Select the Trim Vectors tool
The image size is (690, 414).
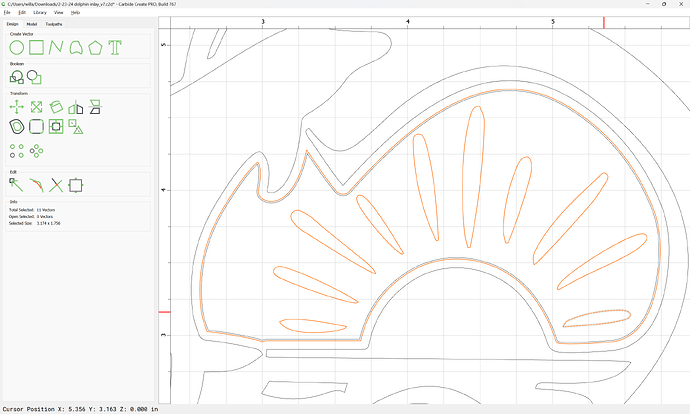coord(56,185)
